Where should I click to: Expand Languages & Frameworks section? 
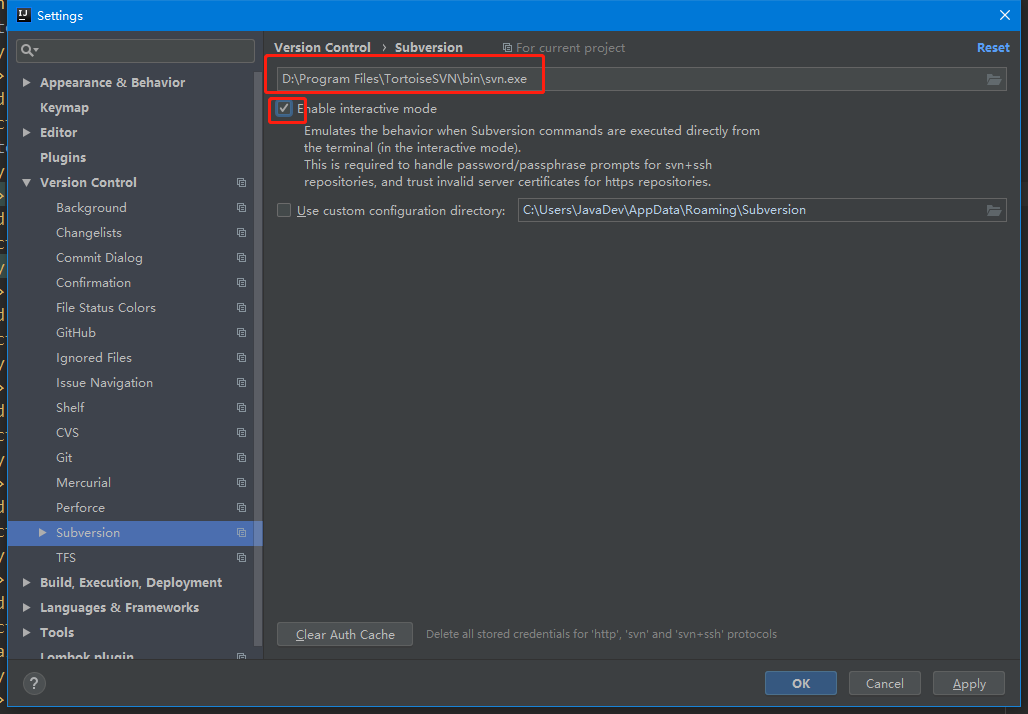point(26,608)
